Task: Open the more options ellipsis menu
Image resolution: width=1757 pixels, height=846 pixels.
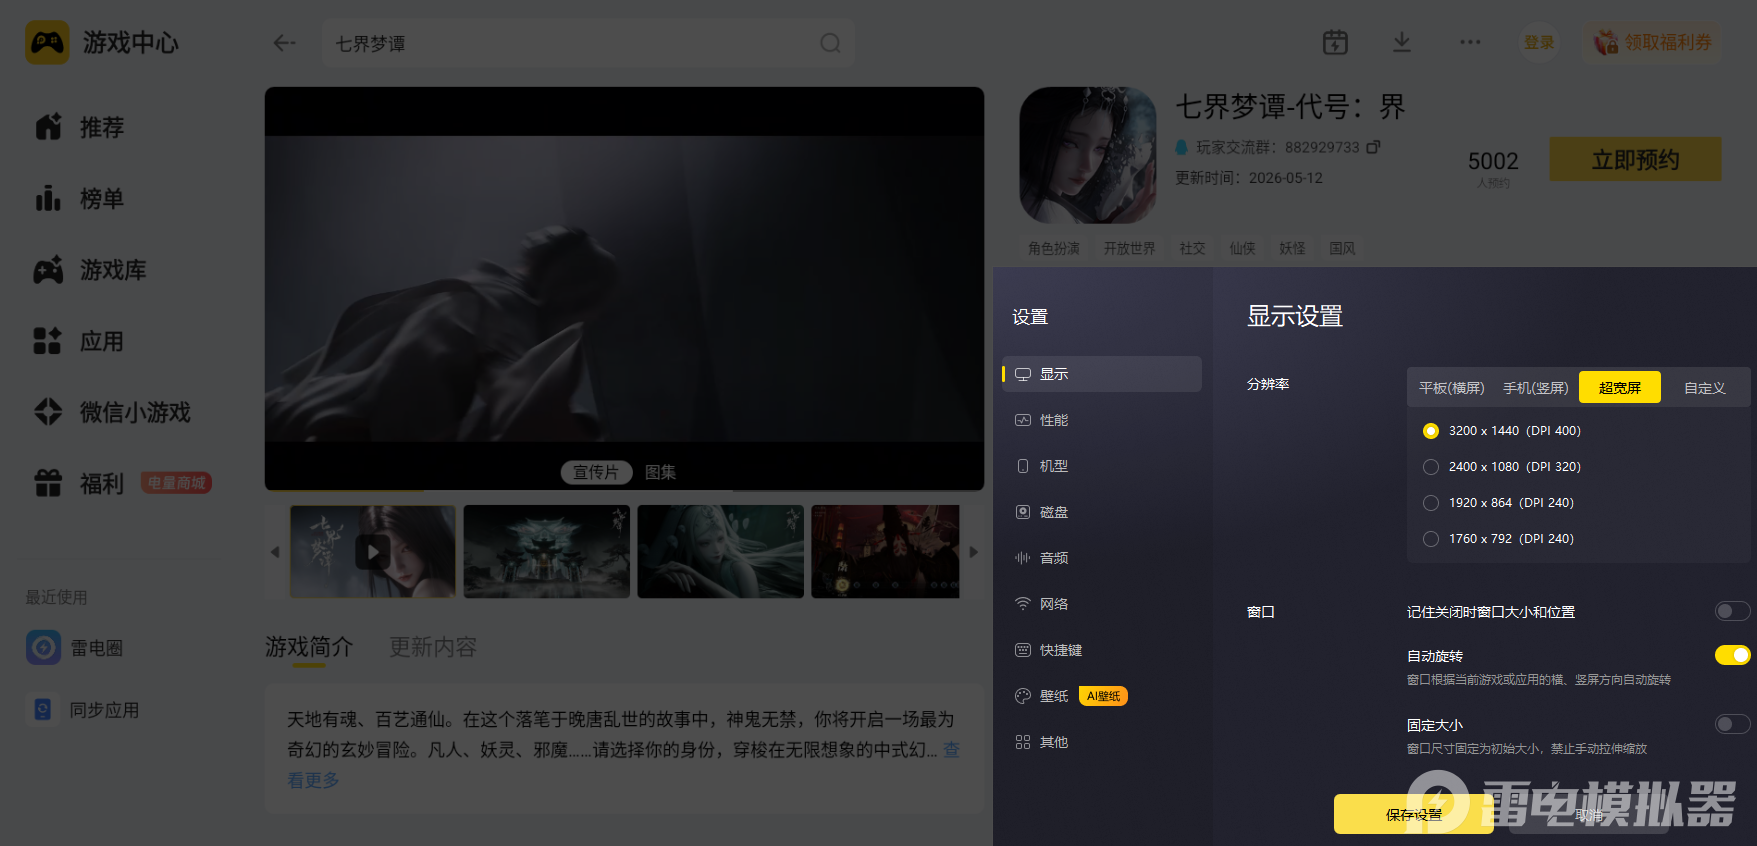Action: (x=1470, y=42)
